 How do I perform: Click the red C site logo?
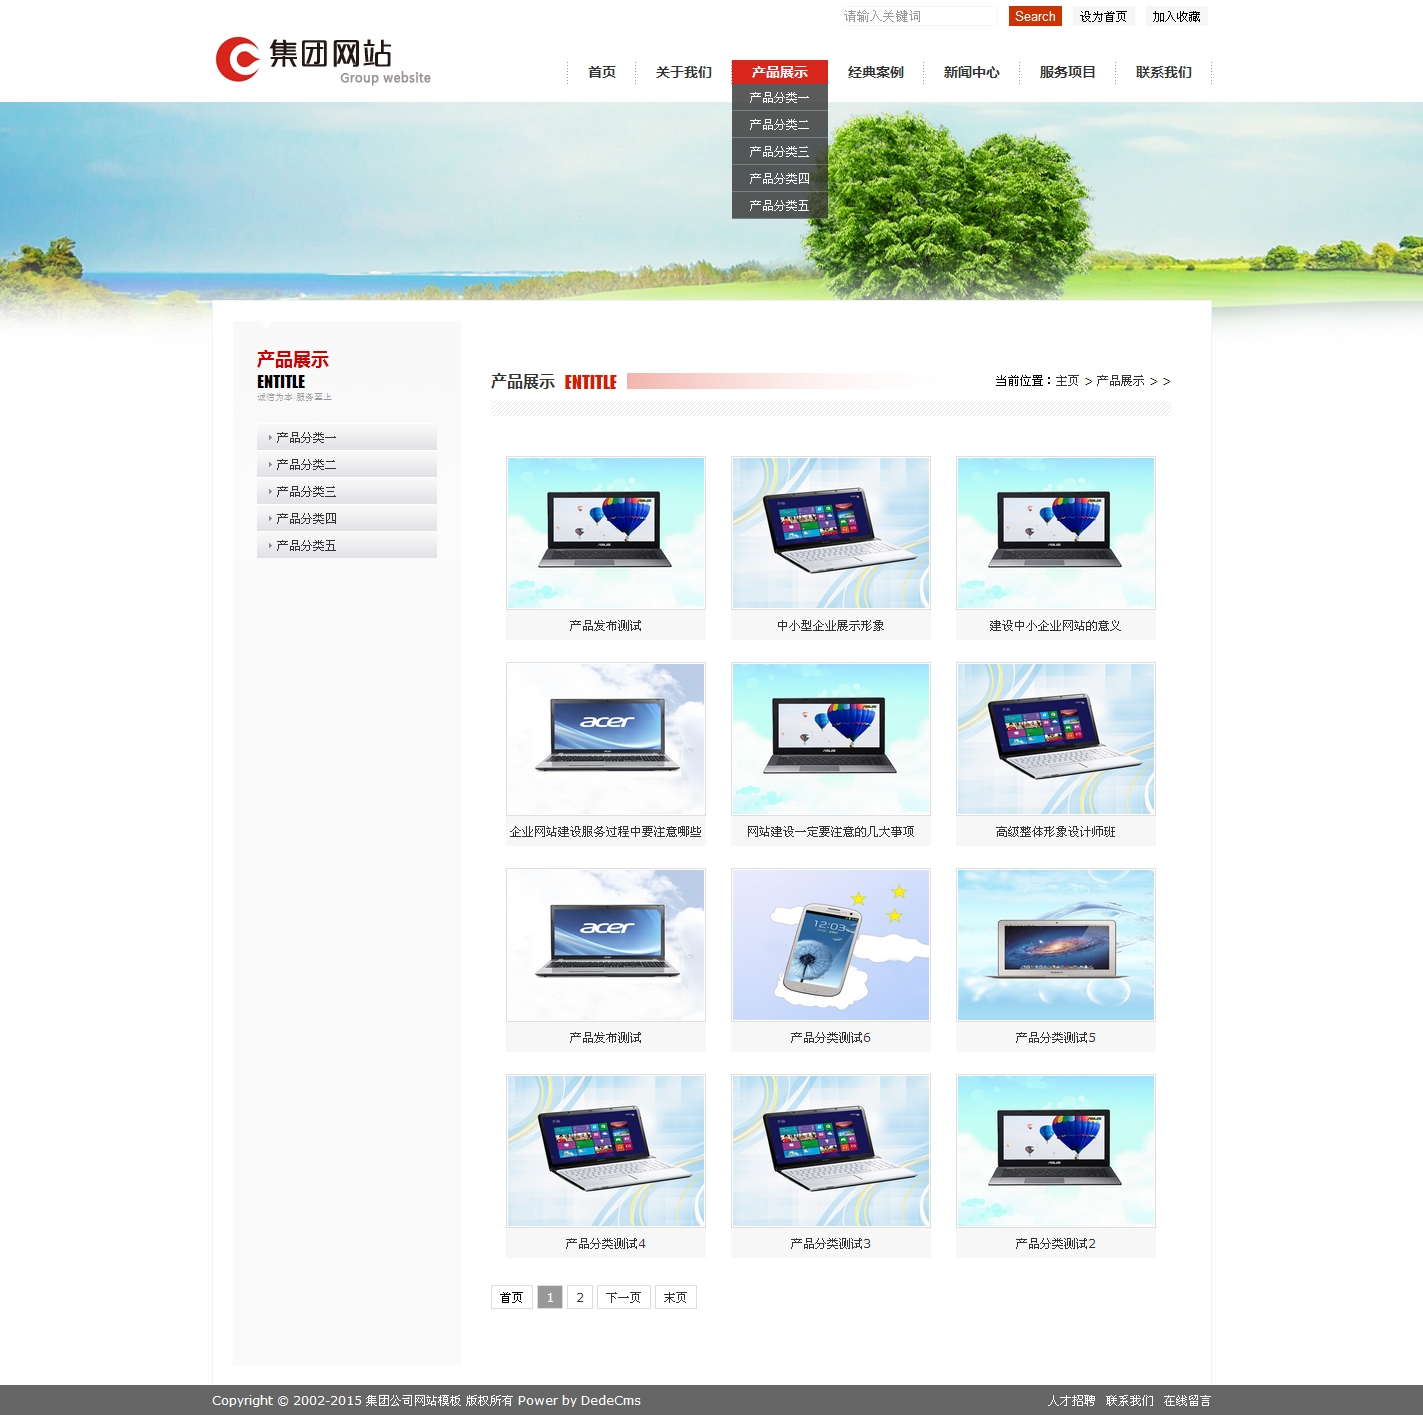[238, 59]
